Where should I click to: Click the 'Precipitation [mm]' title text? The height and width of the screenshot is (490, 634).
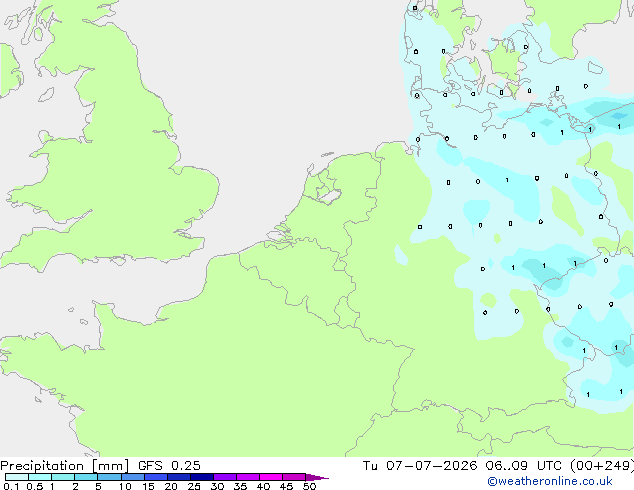64,466
